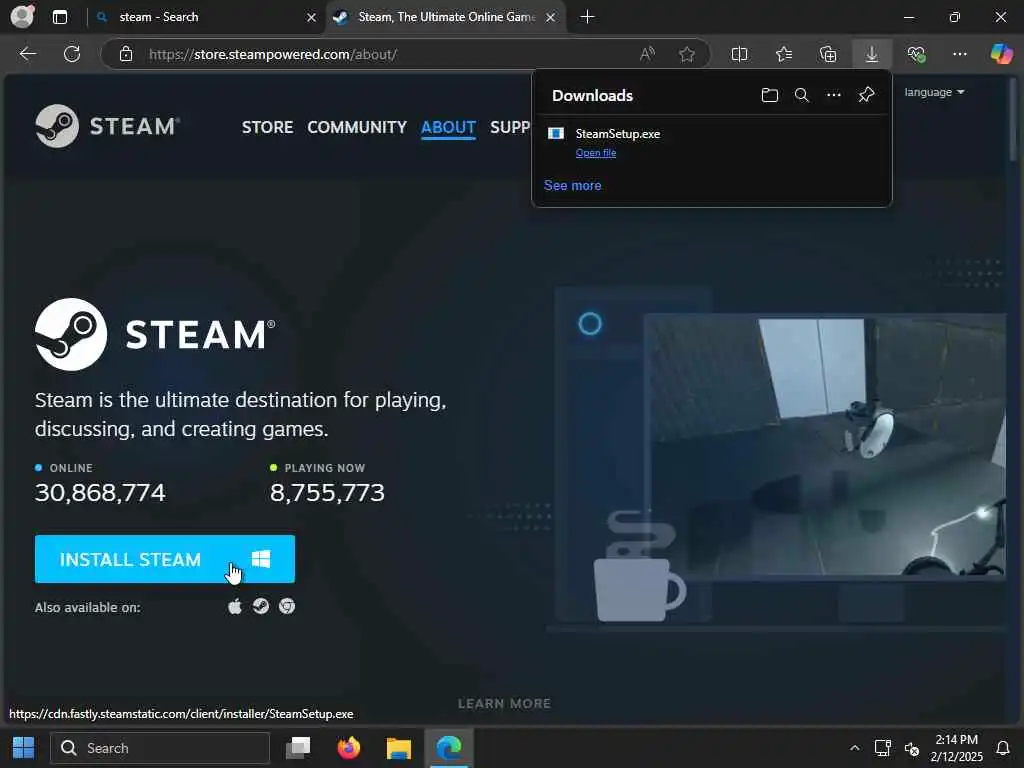Click the Portal game preview image

(x=824, y=447)
